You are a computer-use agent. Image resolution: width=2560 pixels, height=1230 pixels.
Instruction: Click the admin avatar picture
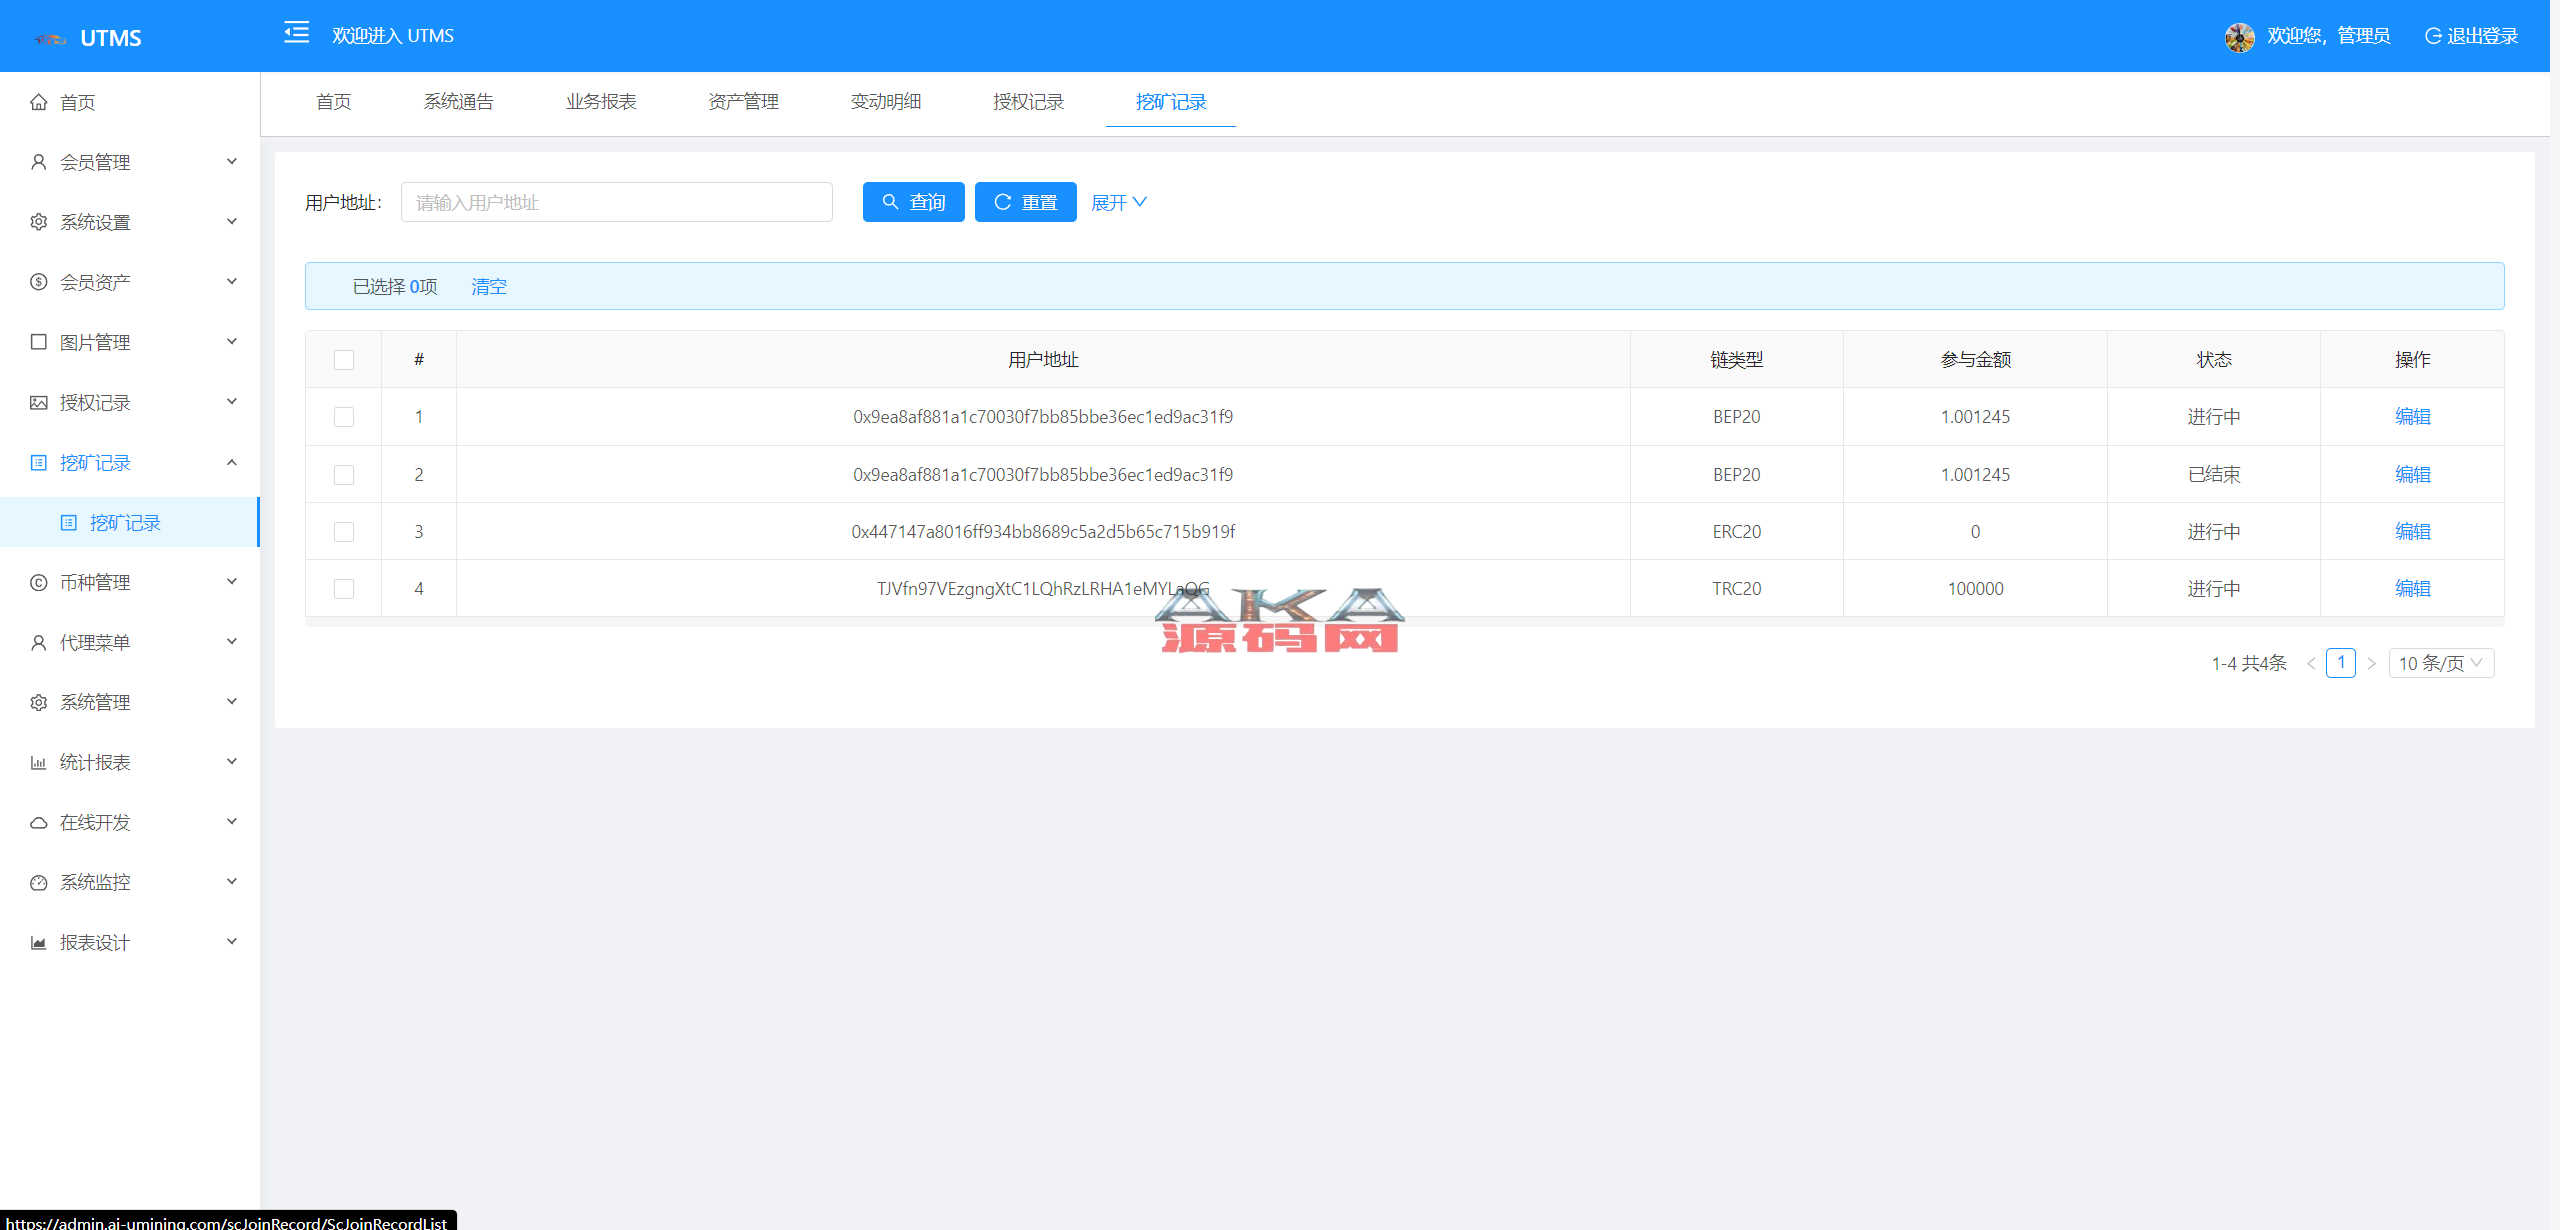tap(2239, 37)
